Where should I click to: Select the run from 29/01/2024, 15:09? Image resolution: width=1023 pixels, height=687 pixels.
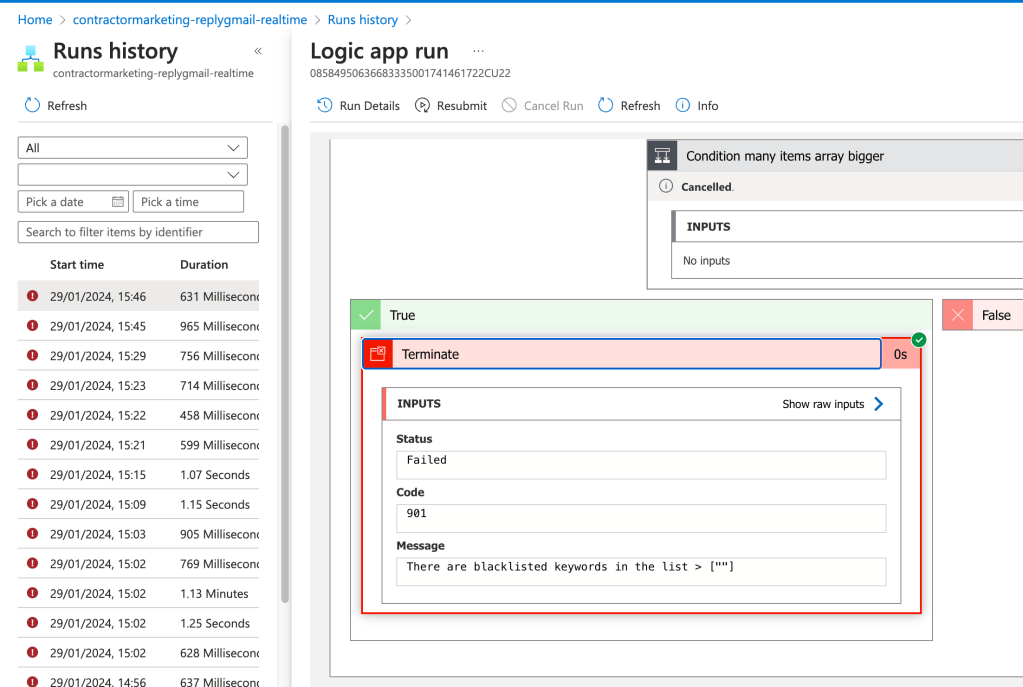[x=138, y=504]
